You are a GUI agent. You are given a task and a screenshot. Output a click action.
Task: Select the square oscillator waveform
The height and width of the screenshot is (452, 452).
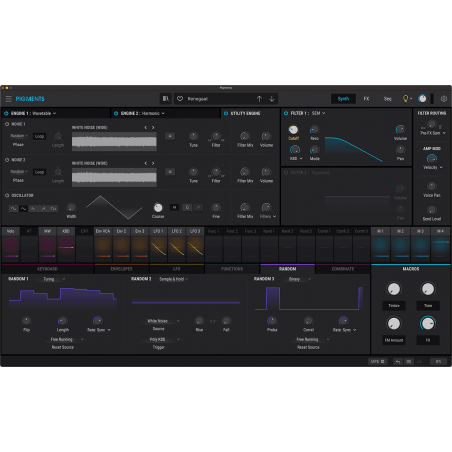(x=53, y=209)
